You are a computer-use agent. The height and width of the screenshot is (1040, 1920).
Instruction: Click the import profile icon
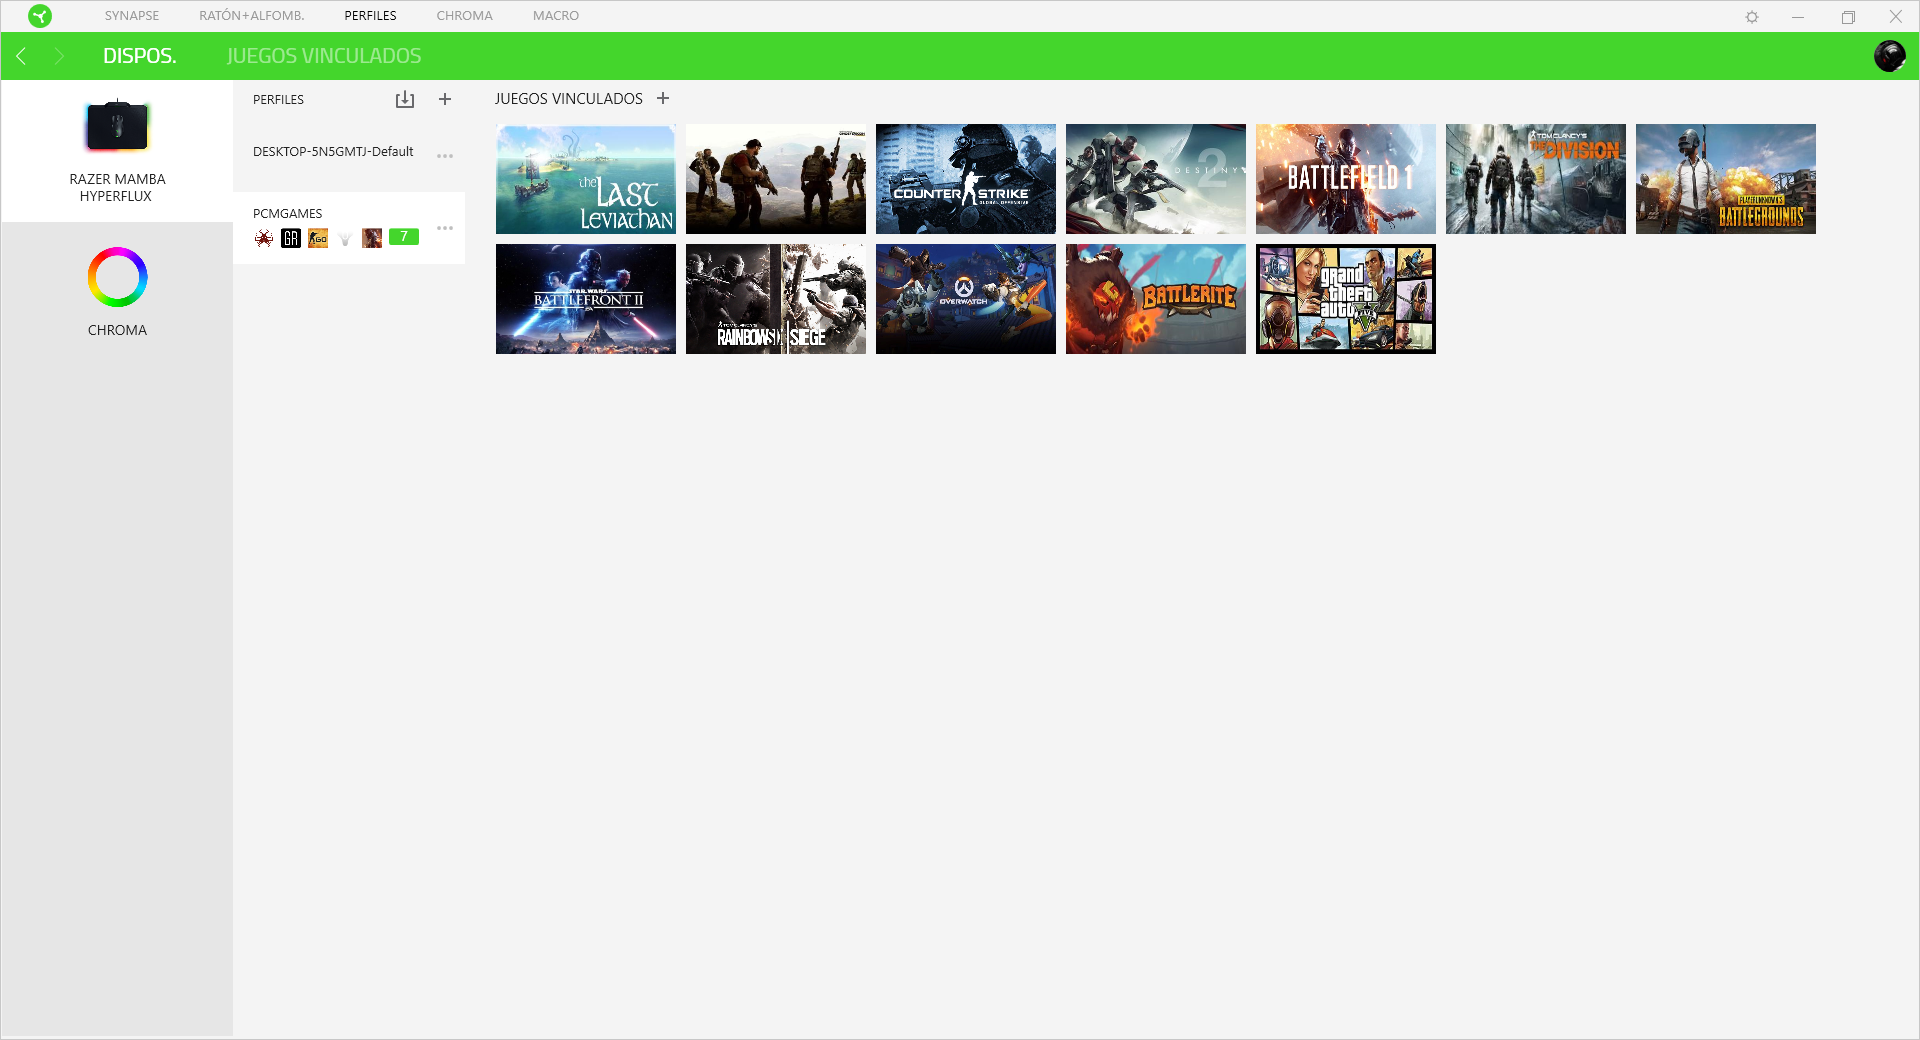[x=404, y=99]
